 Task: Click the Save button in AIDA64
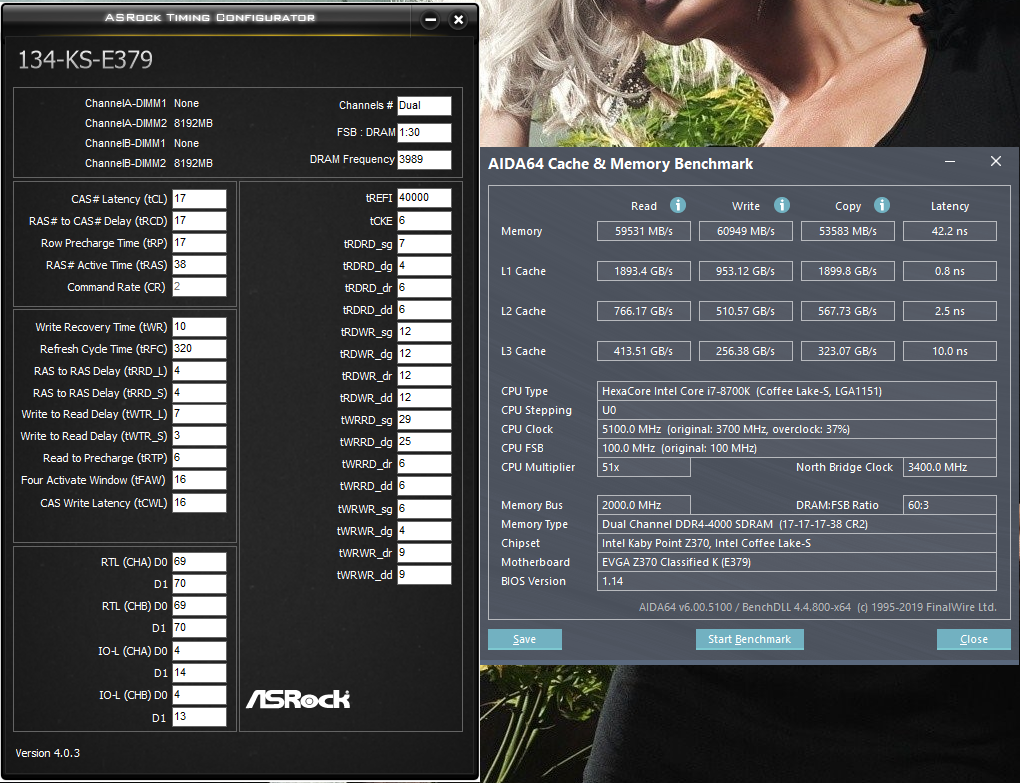click(524, 639)
